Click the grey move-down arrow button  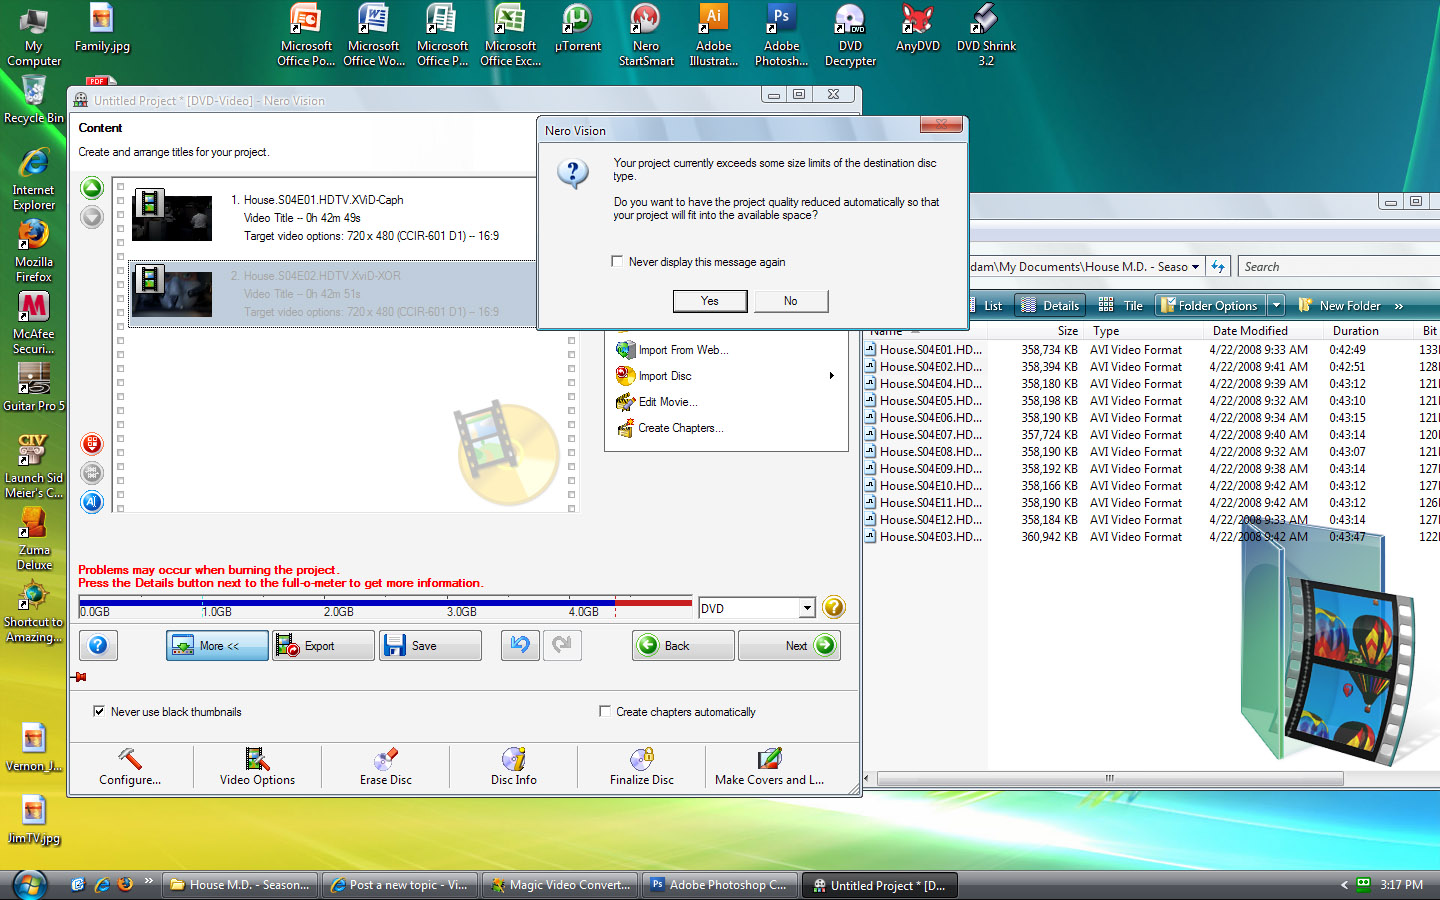tap(92, 217)
